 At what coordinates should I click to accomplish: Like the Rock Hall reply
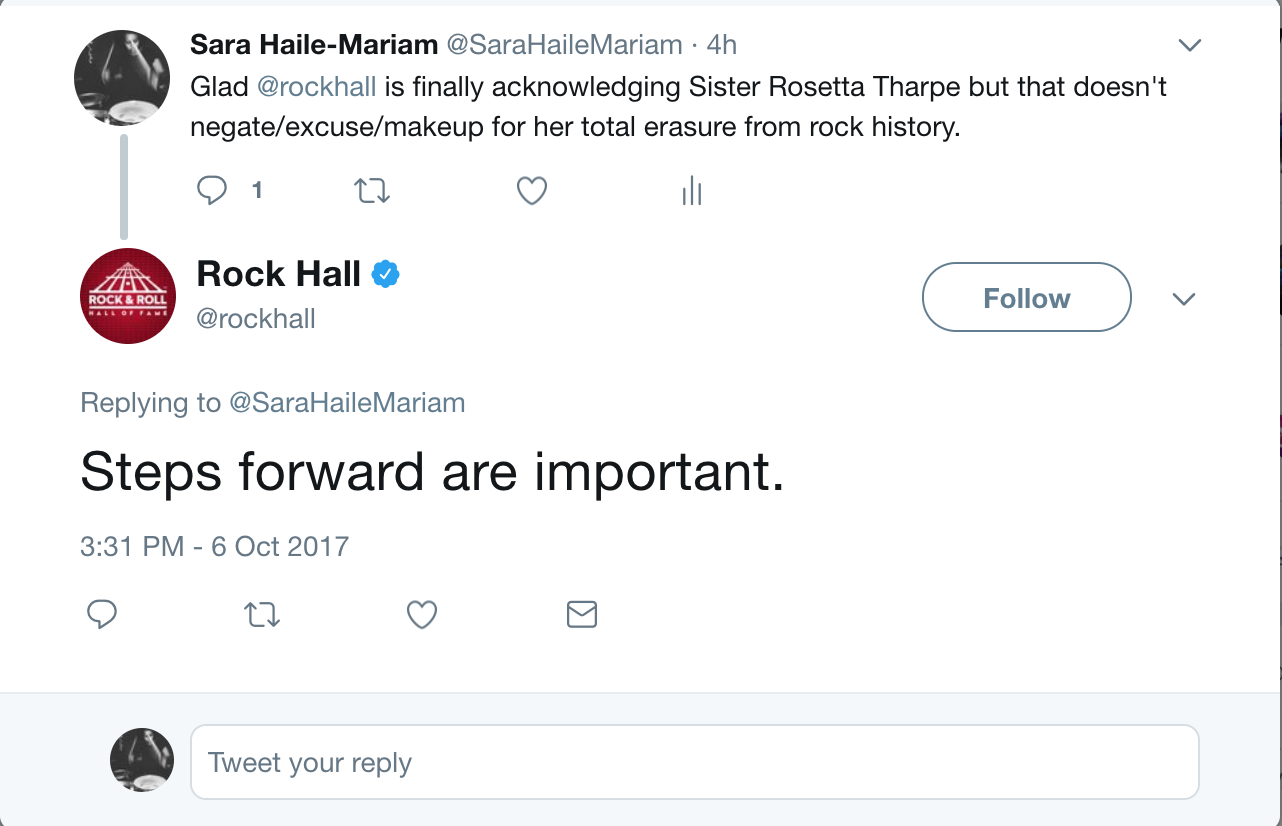pos(422,614)
